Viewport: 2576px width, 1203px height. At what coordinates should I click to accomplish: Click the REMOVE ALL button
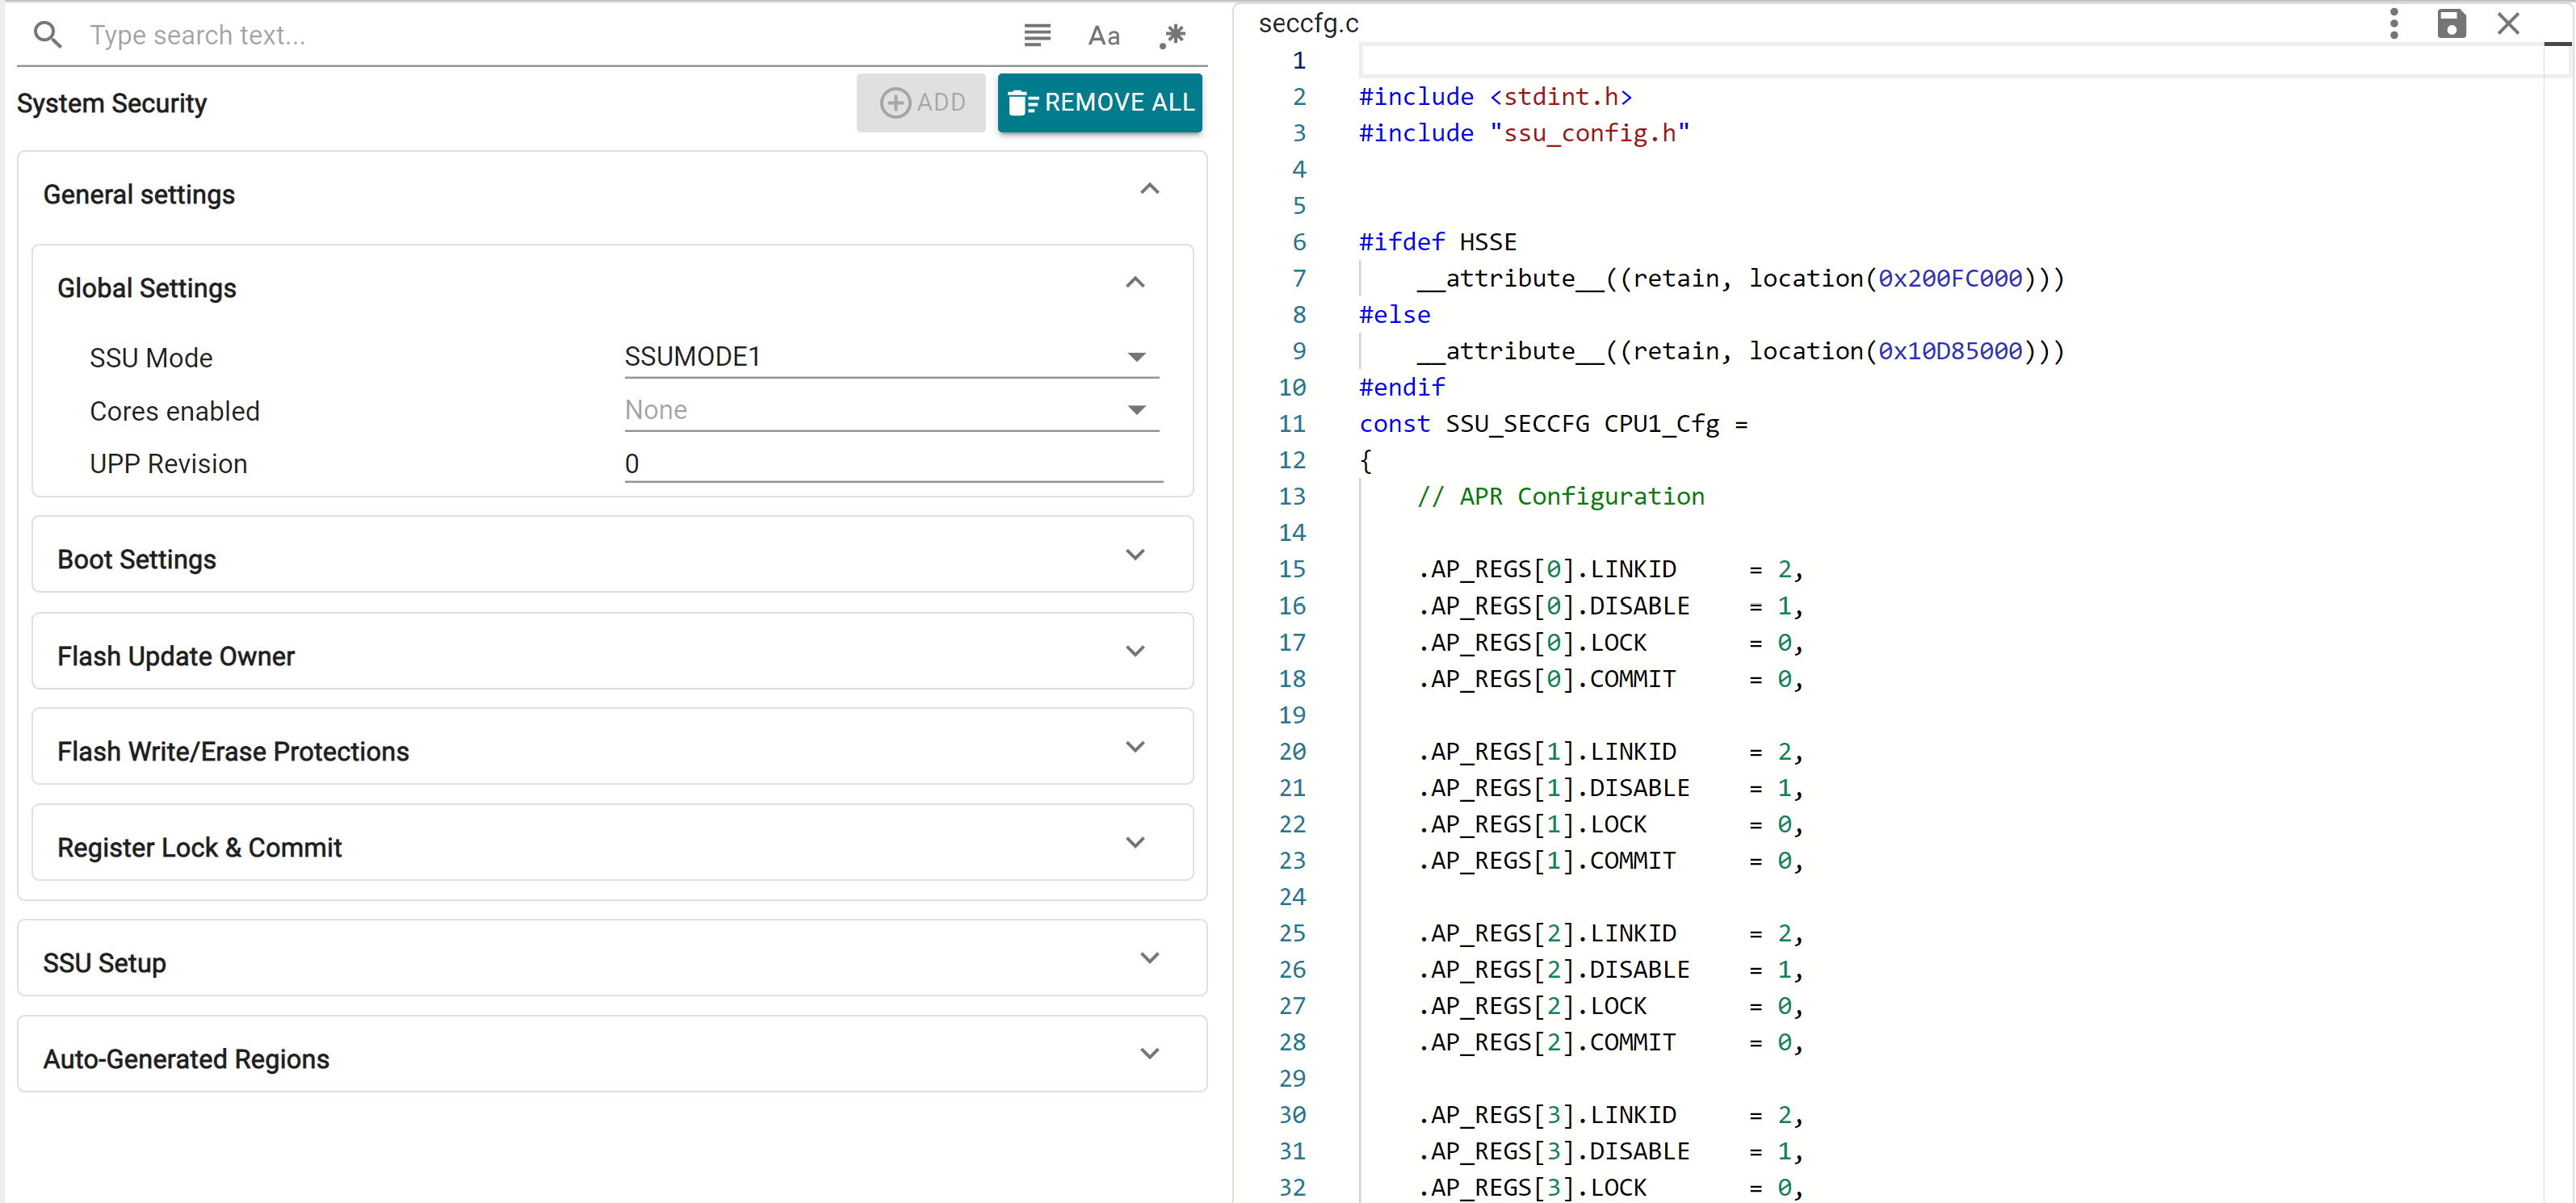point(1100,102)
